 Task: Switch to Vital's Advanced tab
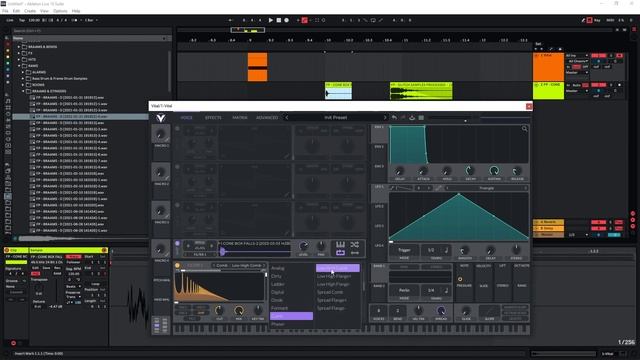[x=267, y=118]
